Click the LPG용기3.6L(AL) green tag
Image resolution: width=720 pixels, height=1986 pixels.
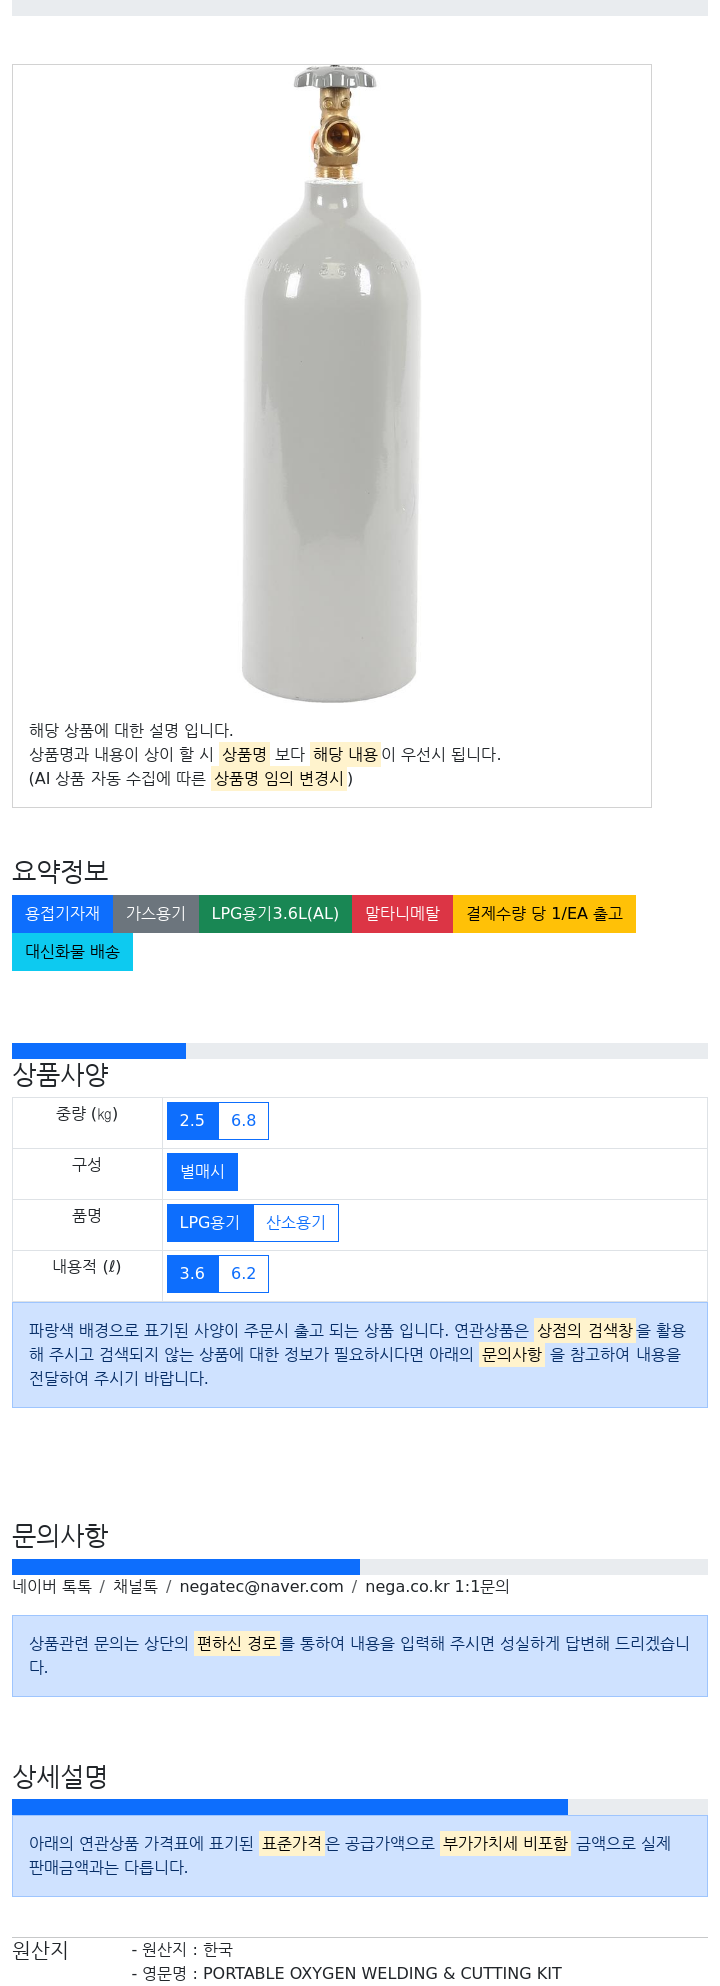point(275,914)
